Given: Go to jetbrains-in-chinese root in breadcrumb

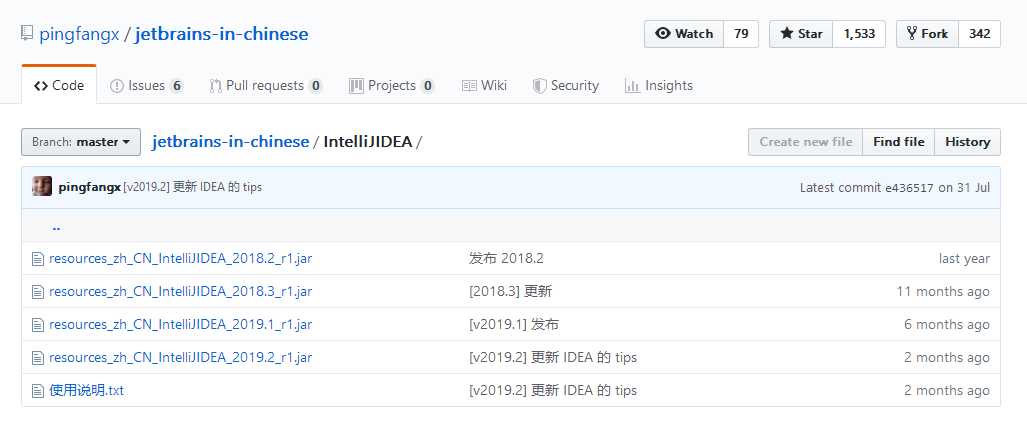Looking at the screenshot, I should tap(230, 141).
